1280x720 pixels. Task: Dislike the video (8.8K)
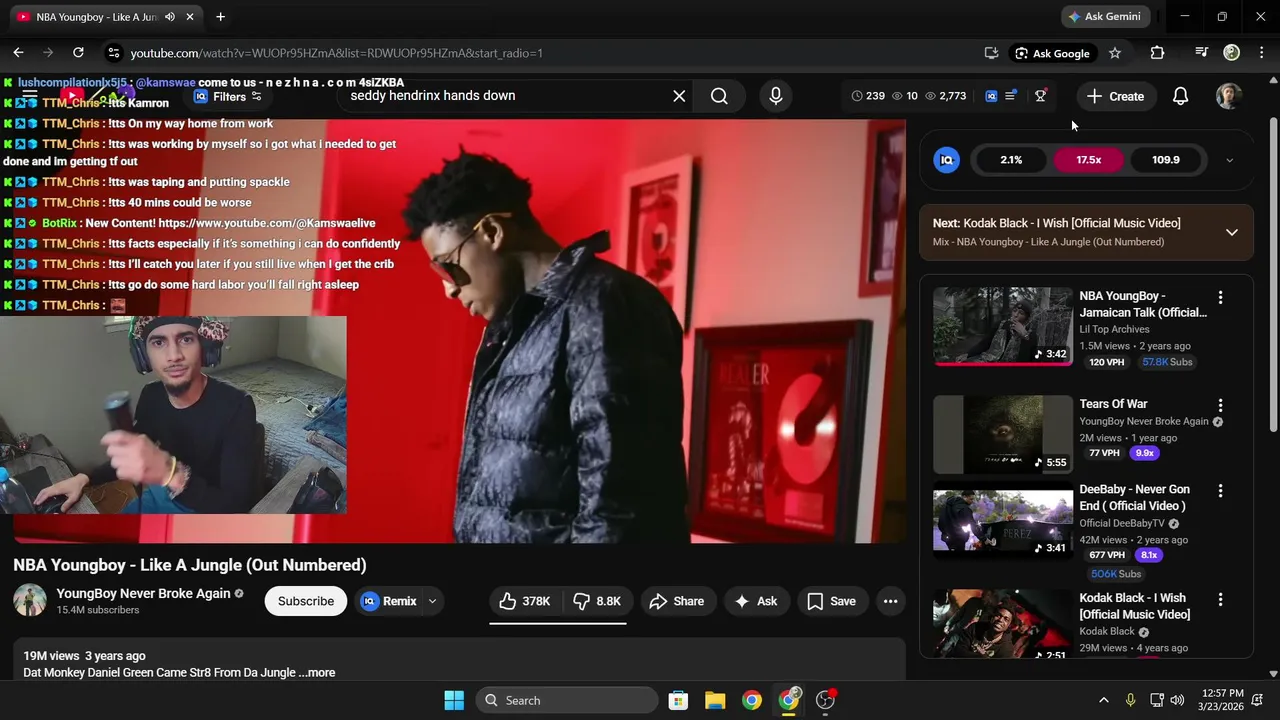597,601
